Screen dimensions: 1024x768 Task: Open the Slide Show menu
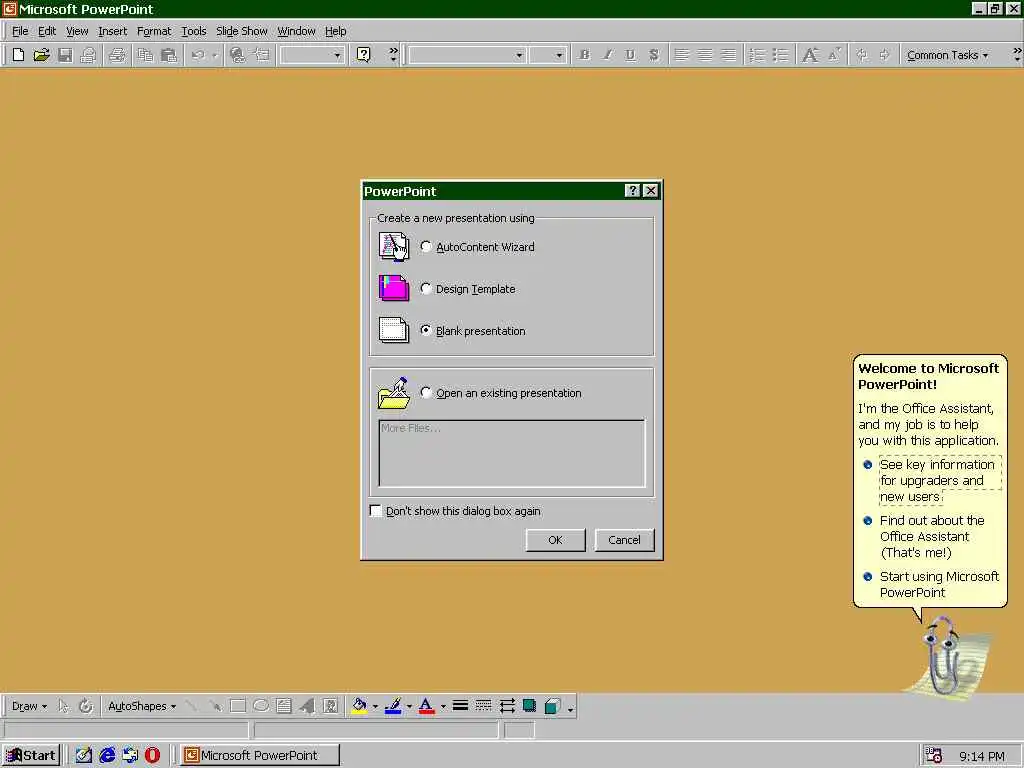click(242, 31)
